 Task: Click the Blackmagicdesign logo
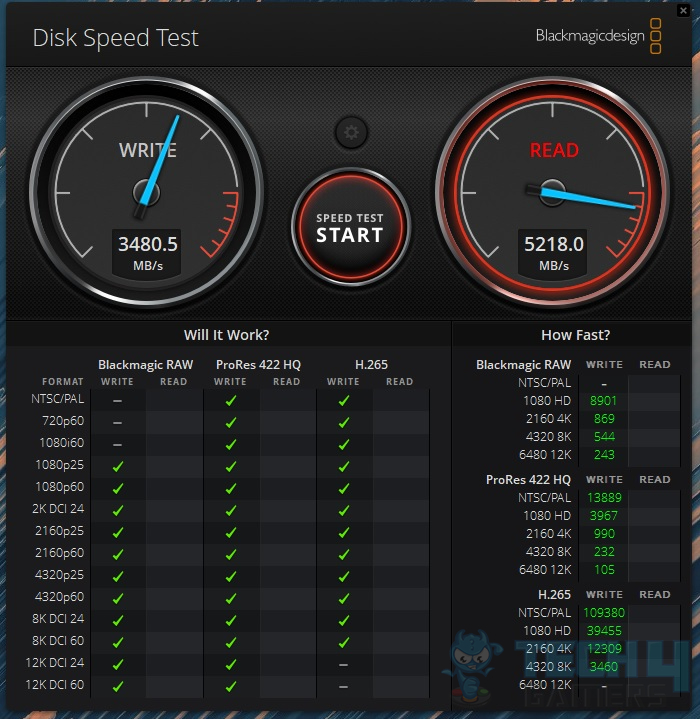pyautogui.click(x=598, y=36)
